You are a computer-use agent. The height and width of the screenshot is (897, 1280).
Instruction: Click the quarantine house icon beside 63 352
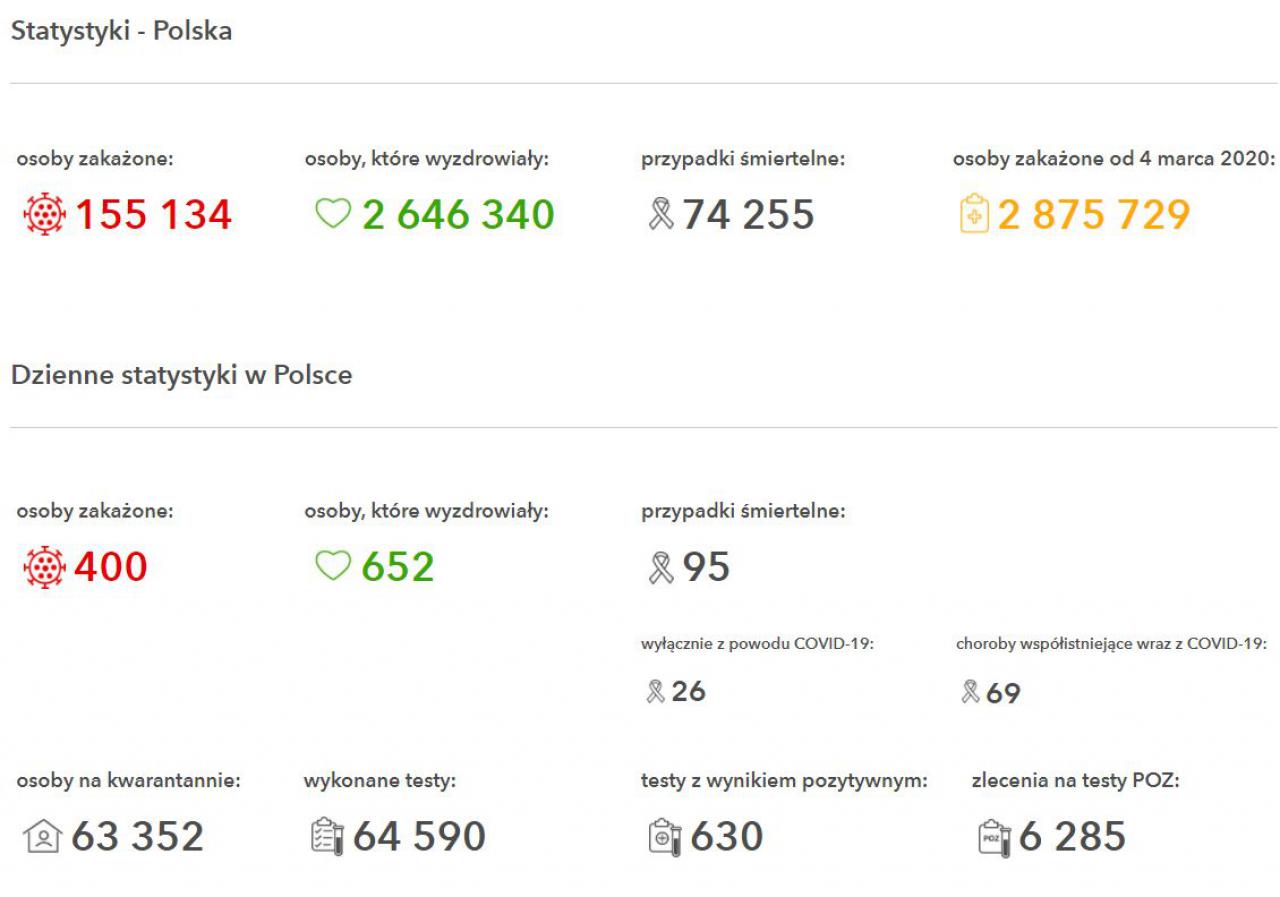tap(43, 837)
